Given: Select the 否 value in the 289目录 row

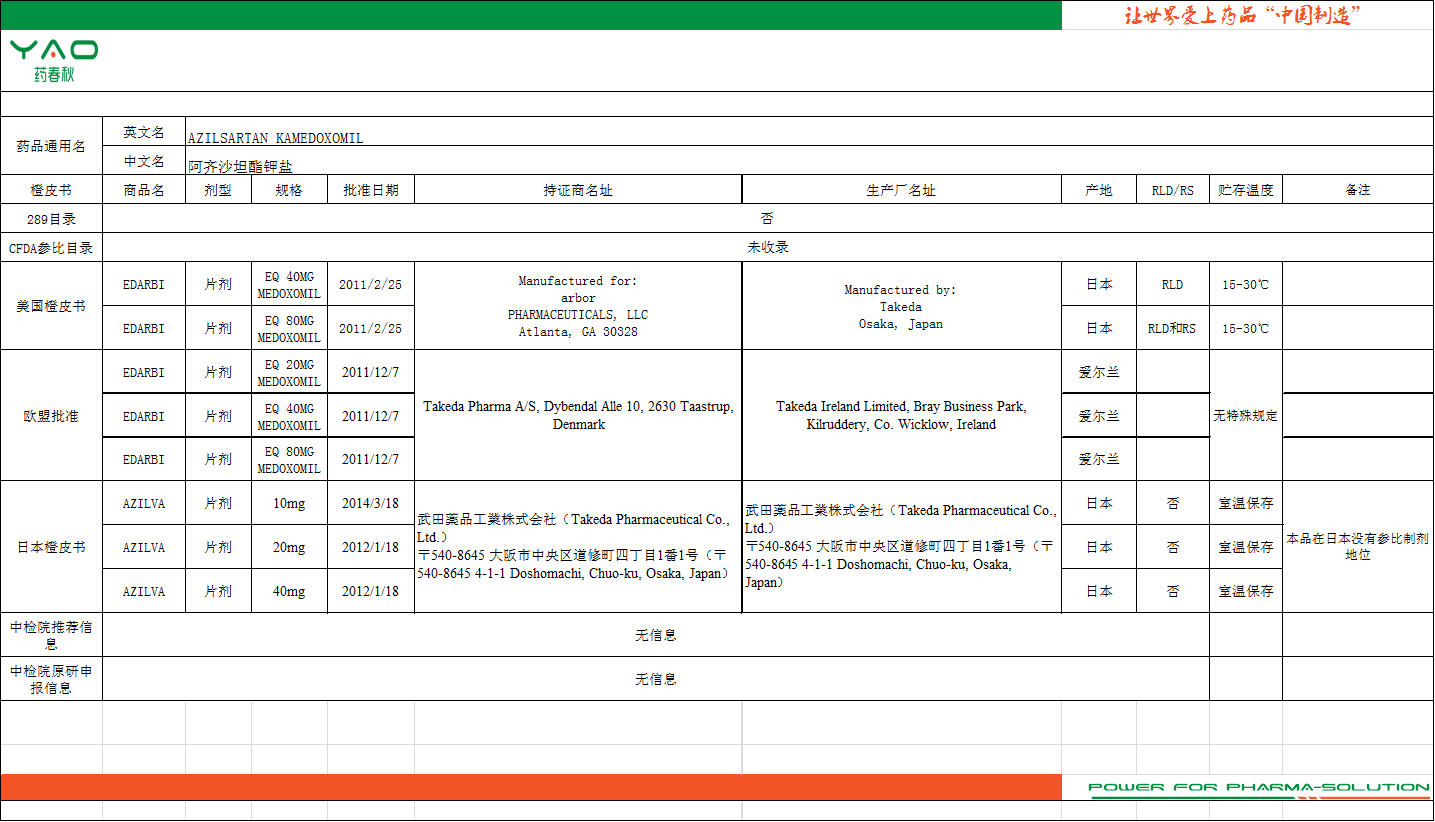Looking at the screenshot, I should click(767, 219).
